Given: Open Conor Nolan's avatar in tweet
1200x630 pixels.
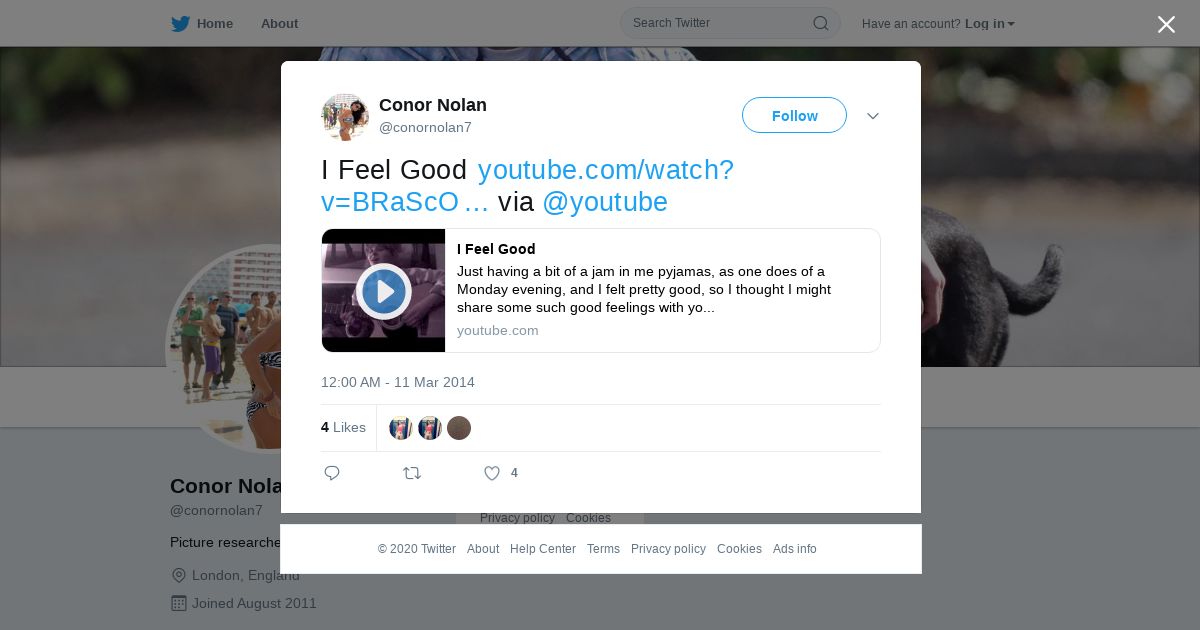Looking at the screenshot, I should tap(345, 117).
